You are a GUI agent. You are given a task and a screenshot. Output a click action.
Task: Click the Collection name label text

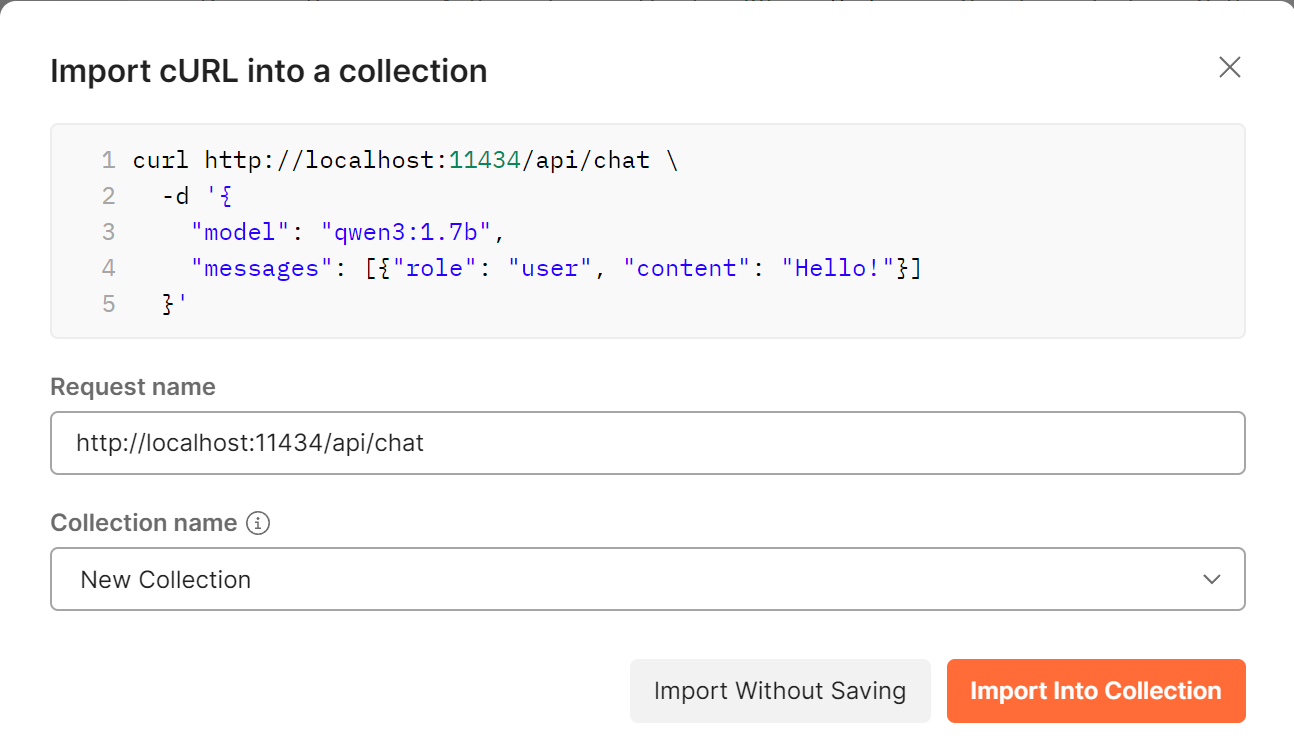coord(144,523)
